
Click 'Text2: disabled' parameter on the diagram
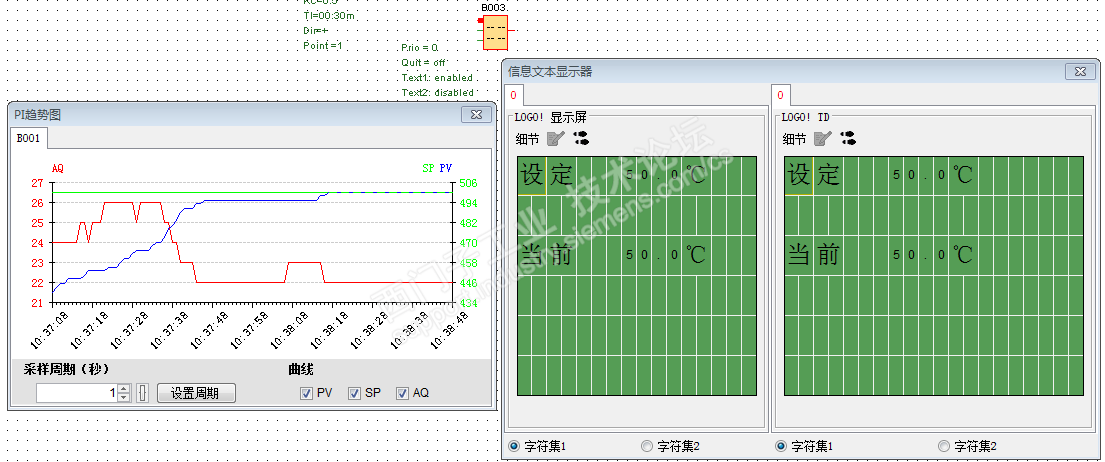438,92
